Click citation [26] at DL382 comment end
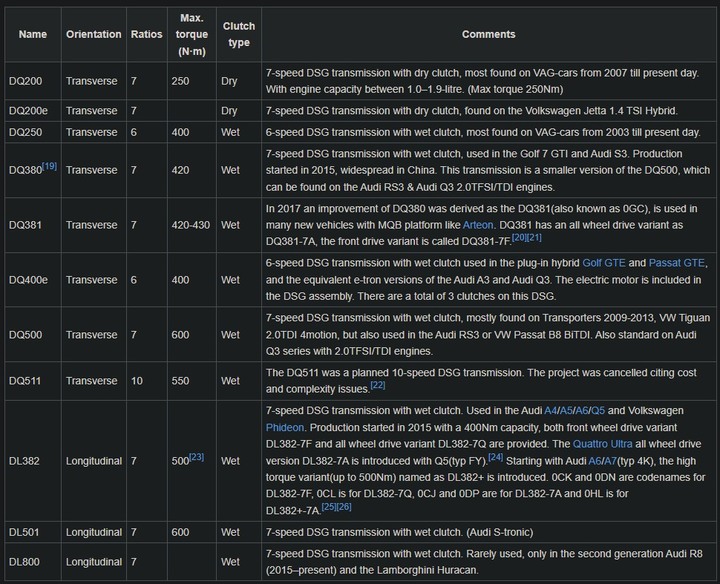Image resolution: width=720 pixels, height=584 pixels. (344, 506)
